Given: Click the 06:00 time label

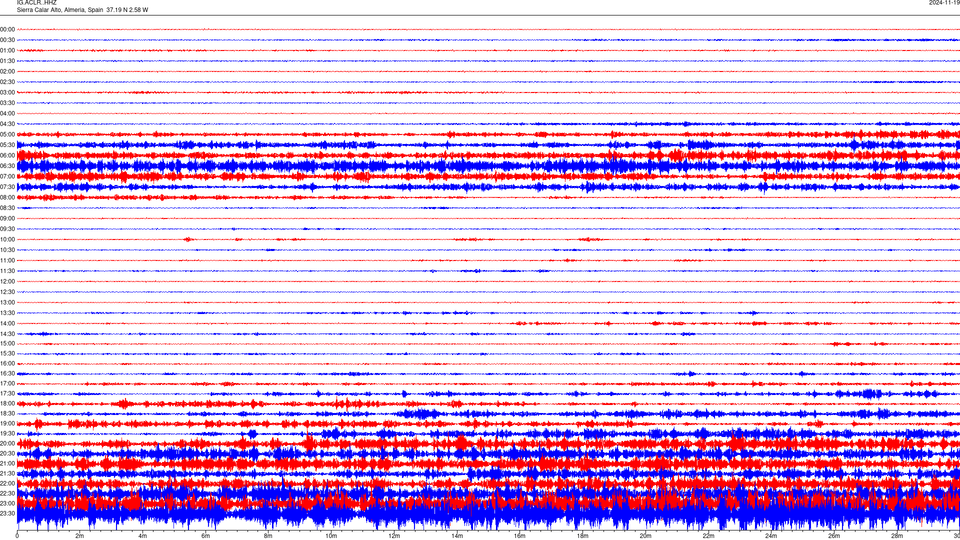Looking at the screenshot, I should coord(7,156).
